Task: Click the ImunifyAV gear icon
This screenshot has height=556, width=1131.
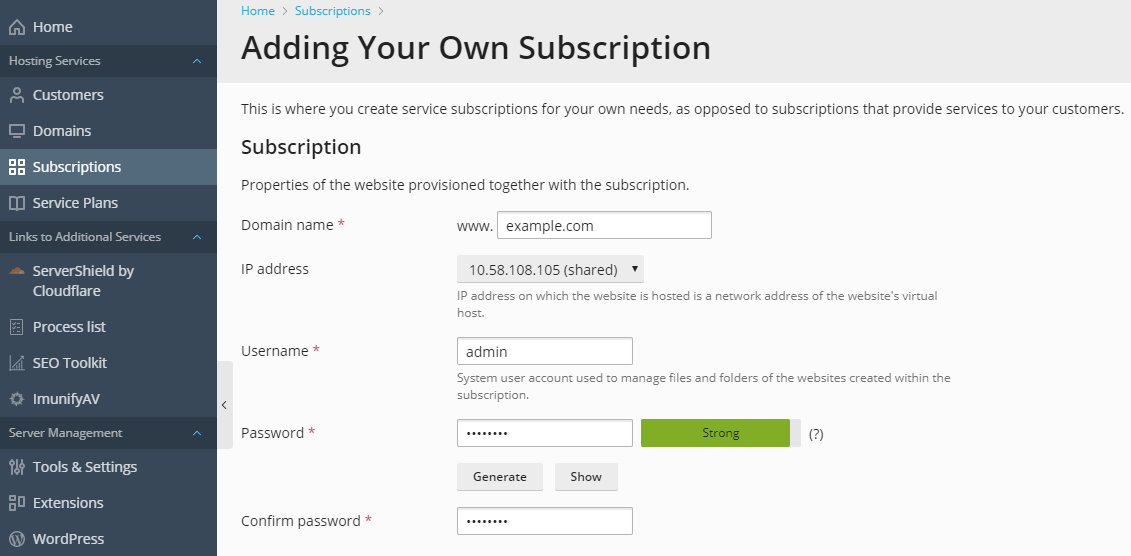Action: [17, 399]
